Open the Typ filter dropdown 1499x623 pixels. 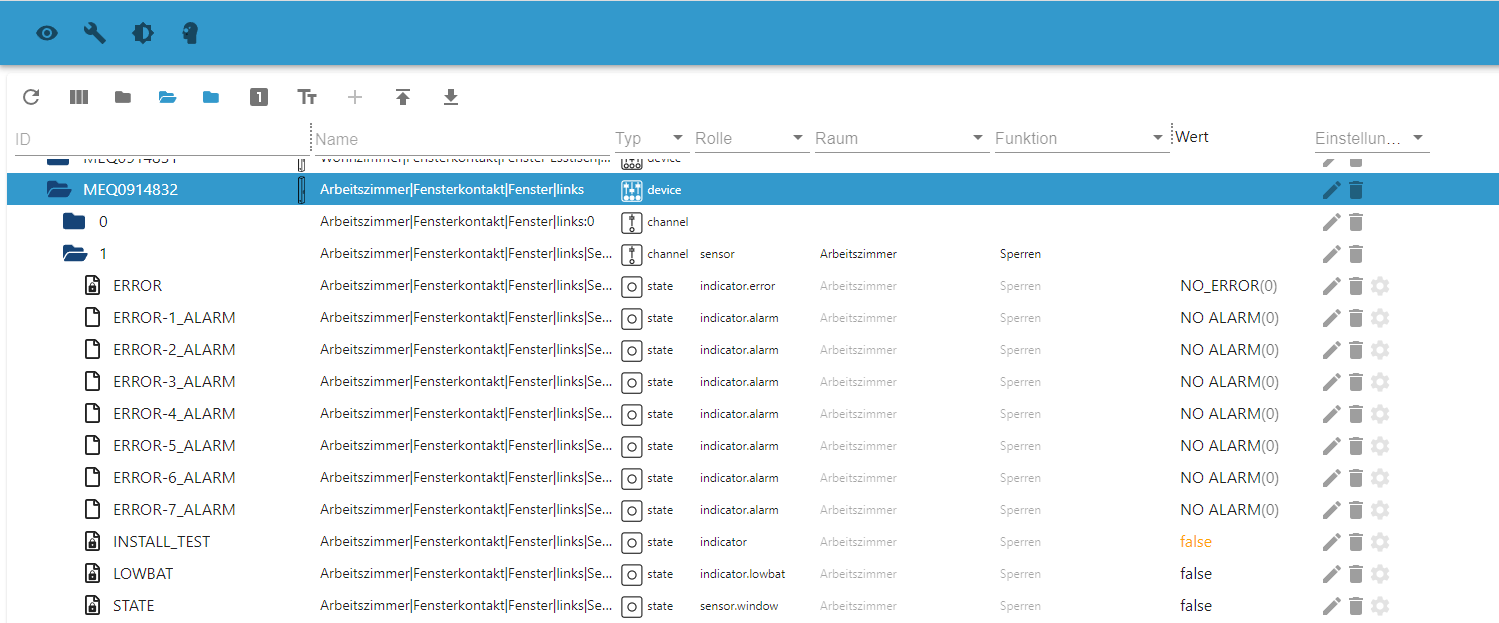pos(650,138)
